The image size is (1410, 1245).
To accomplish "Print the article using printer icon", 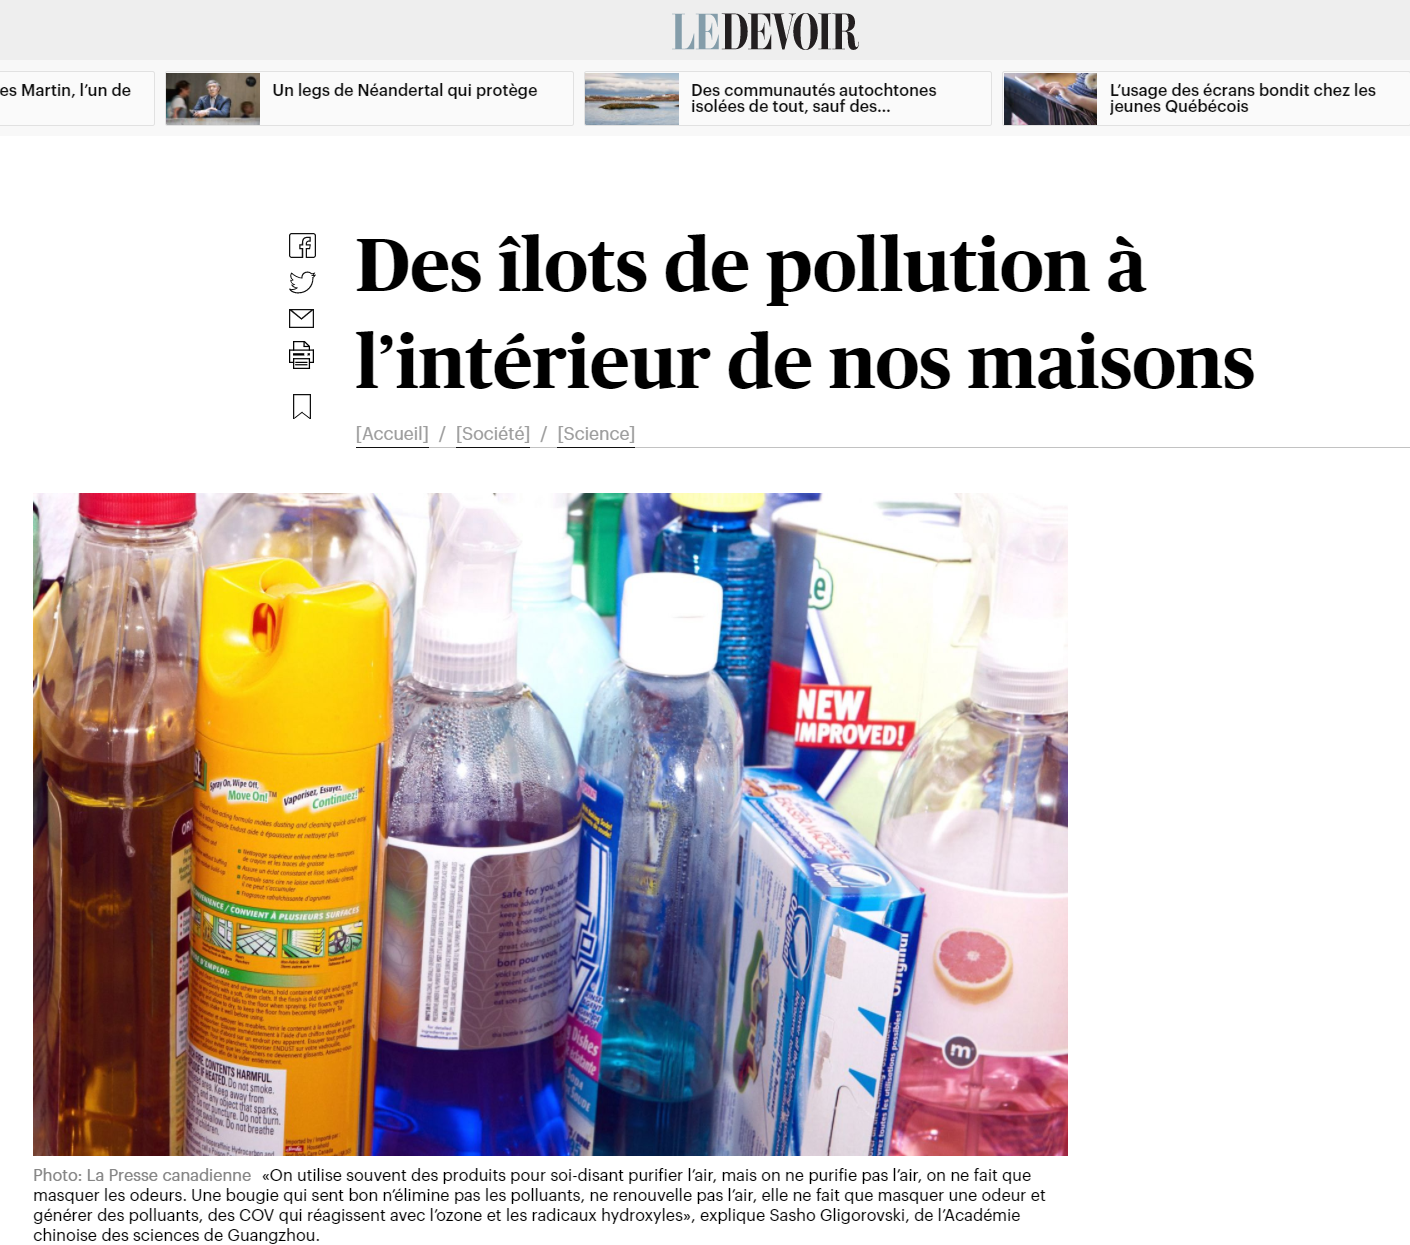I will coord(301,355).
